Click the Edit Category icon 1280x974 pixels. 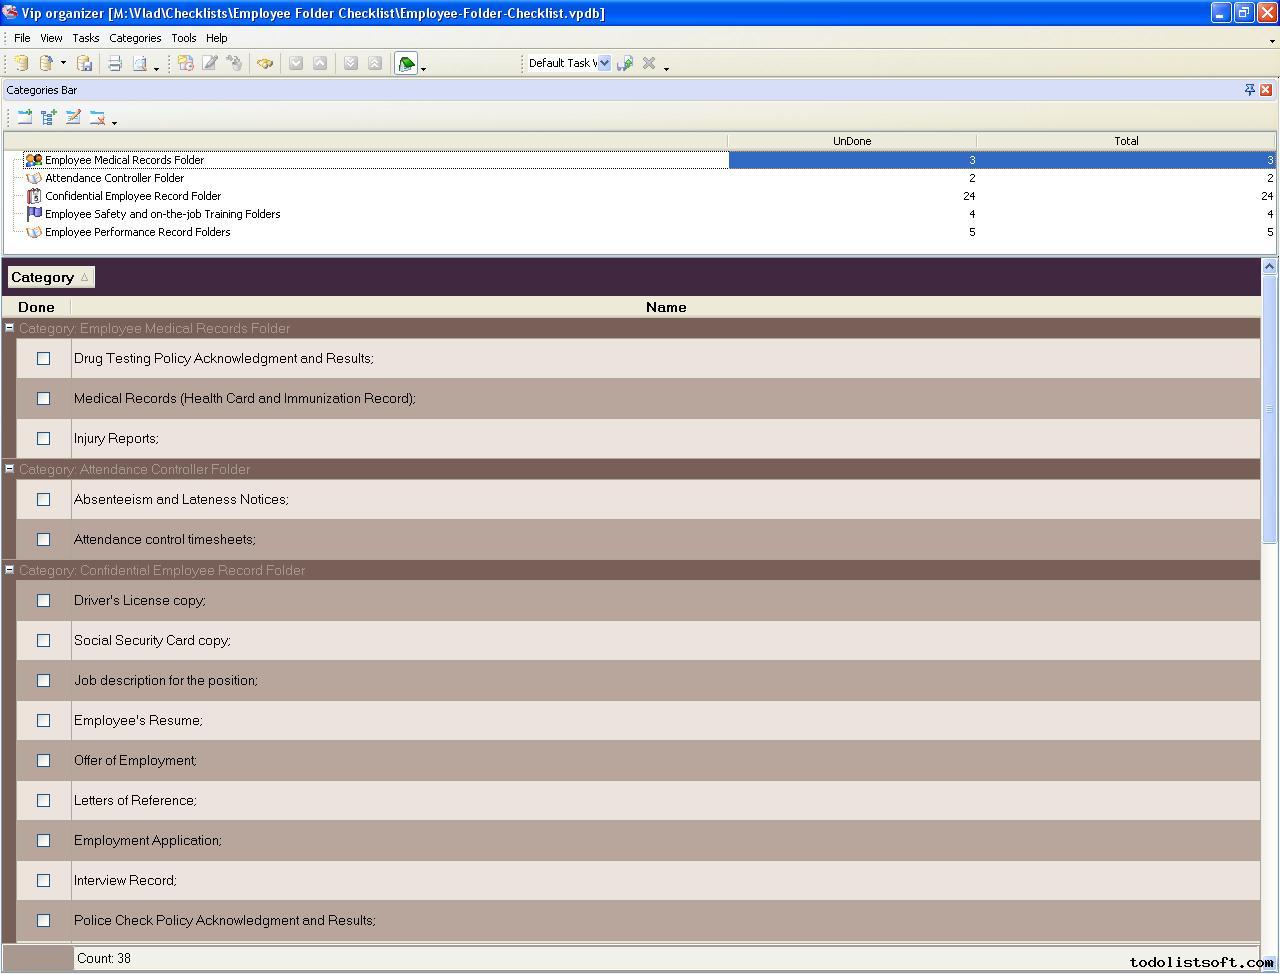(x=73, y=117)
